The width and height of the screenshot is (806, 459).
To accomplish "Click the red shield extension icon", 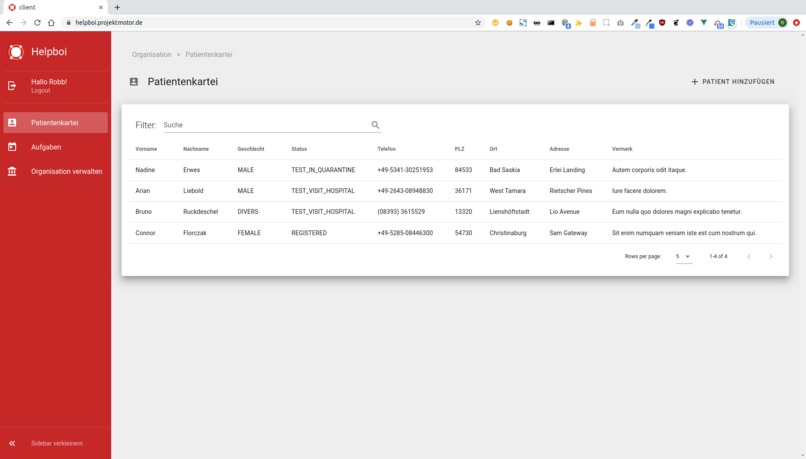I will (662, 23).
